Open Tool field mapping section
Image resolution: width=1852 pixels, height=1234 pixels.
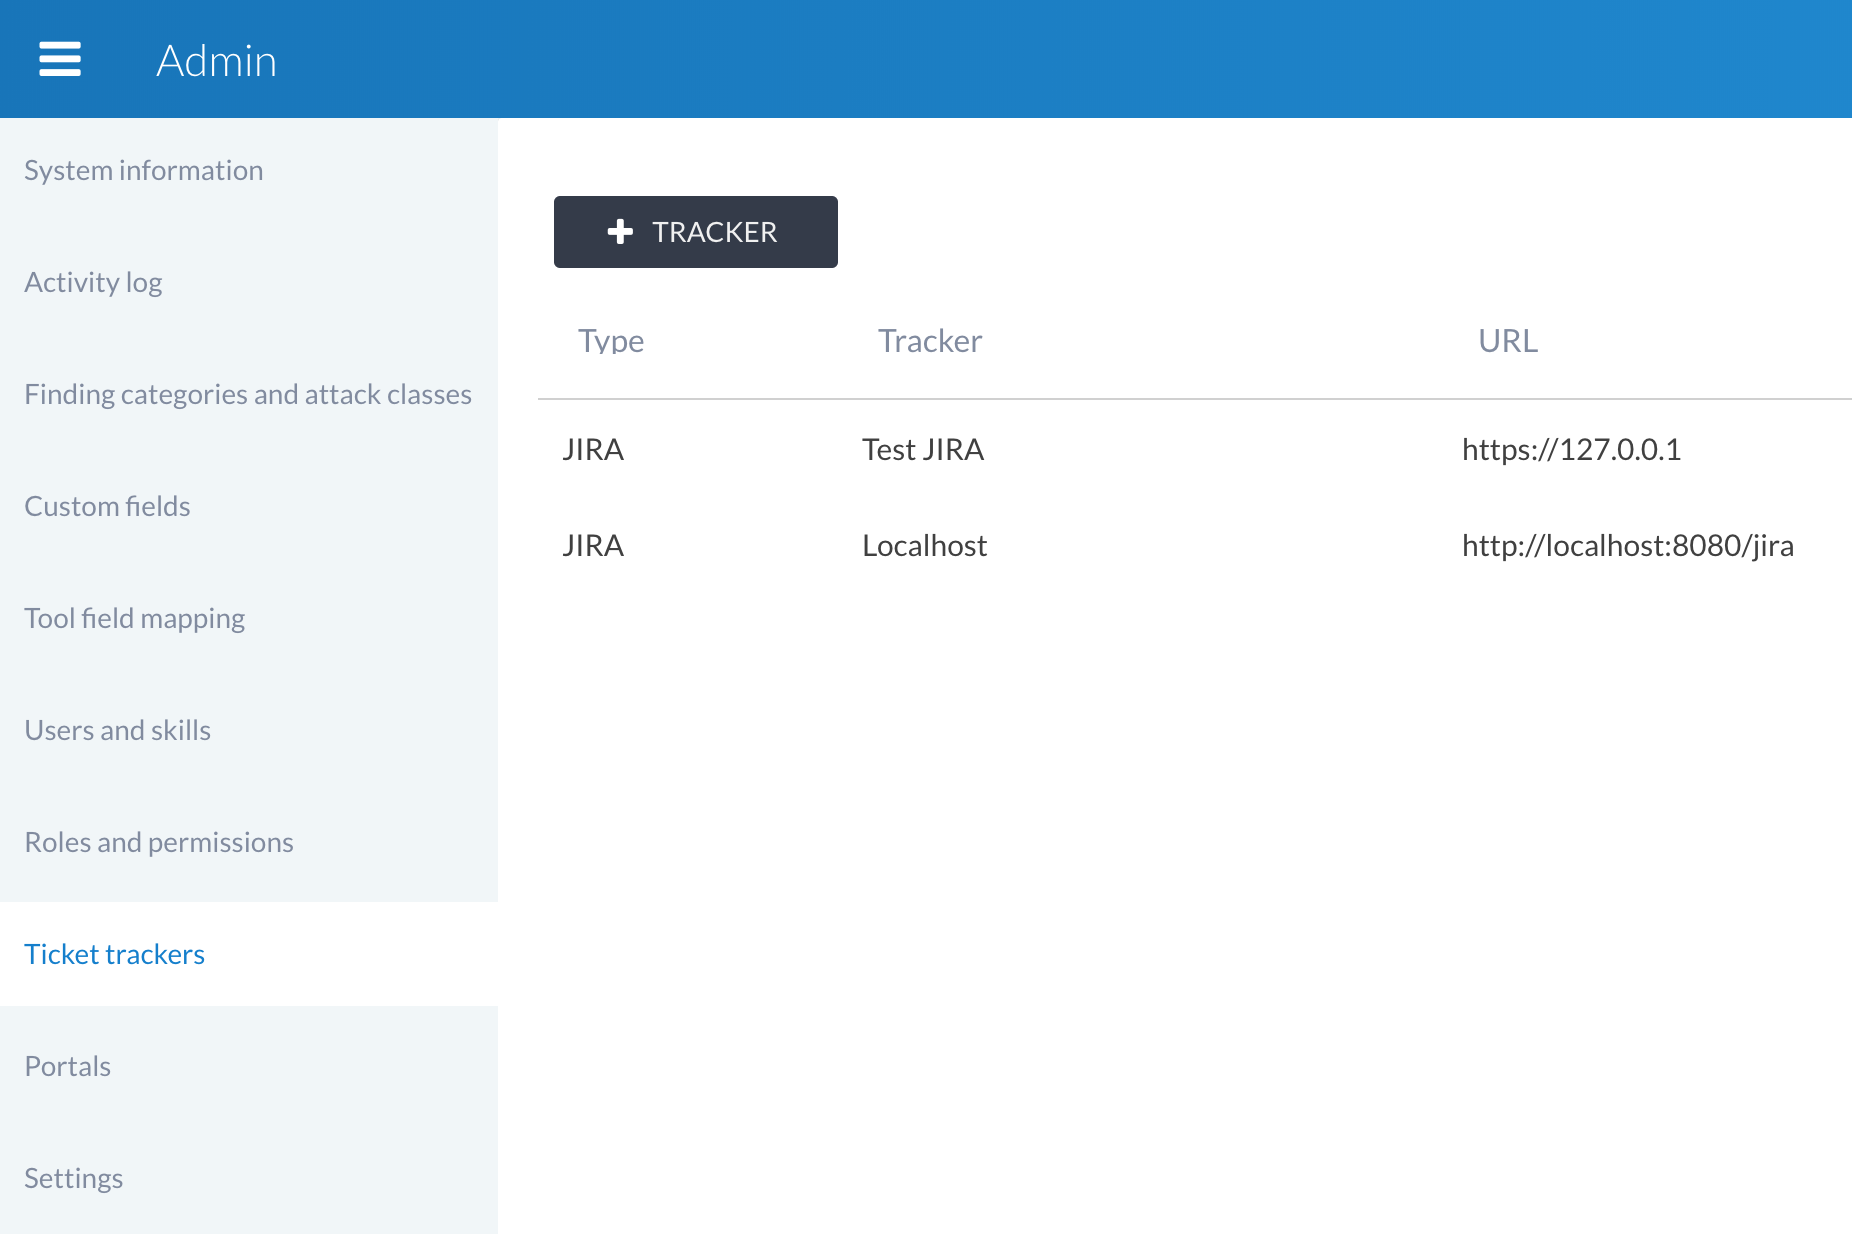pos(135,618)
